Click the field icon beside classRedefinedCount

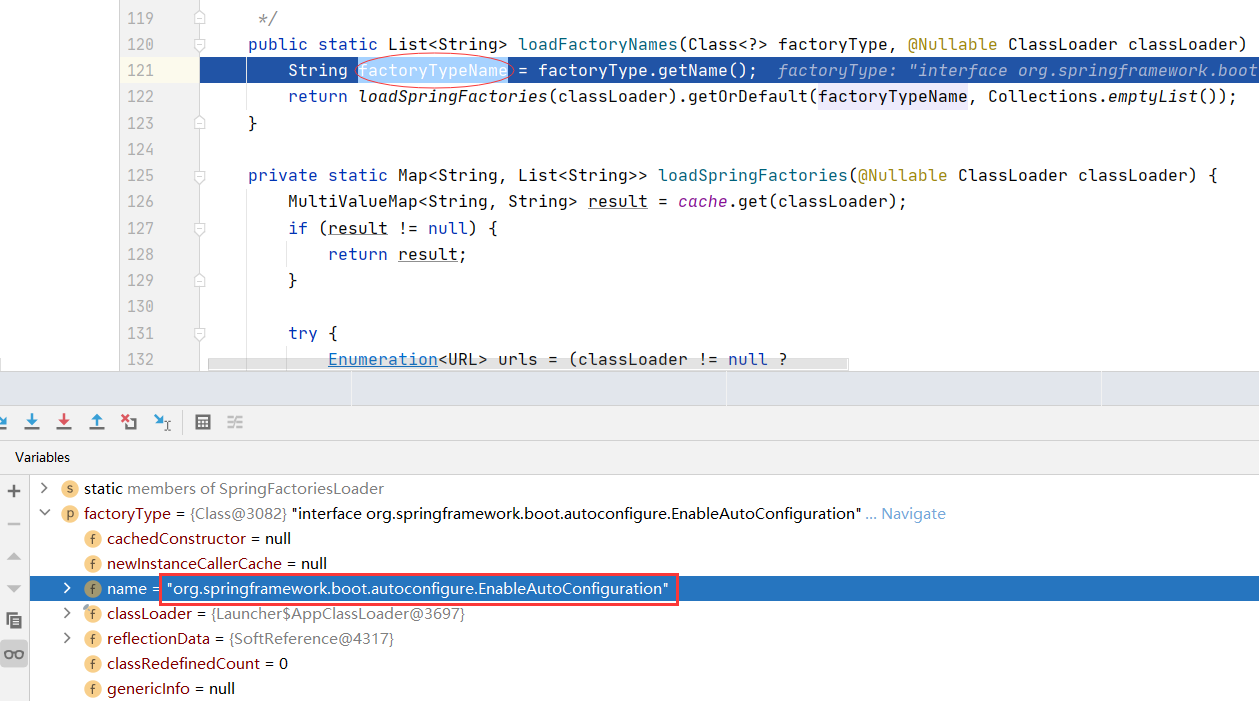[x=93, y=664]
